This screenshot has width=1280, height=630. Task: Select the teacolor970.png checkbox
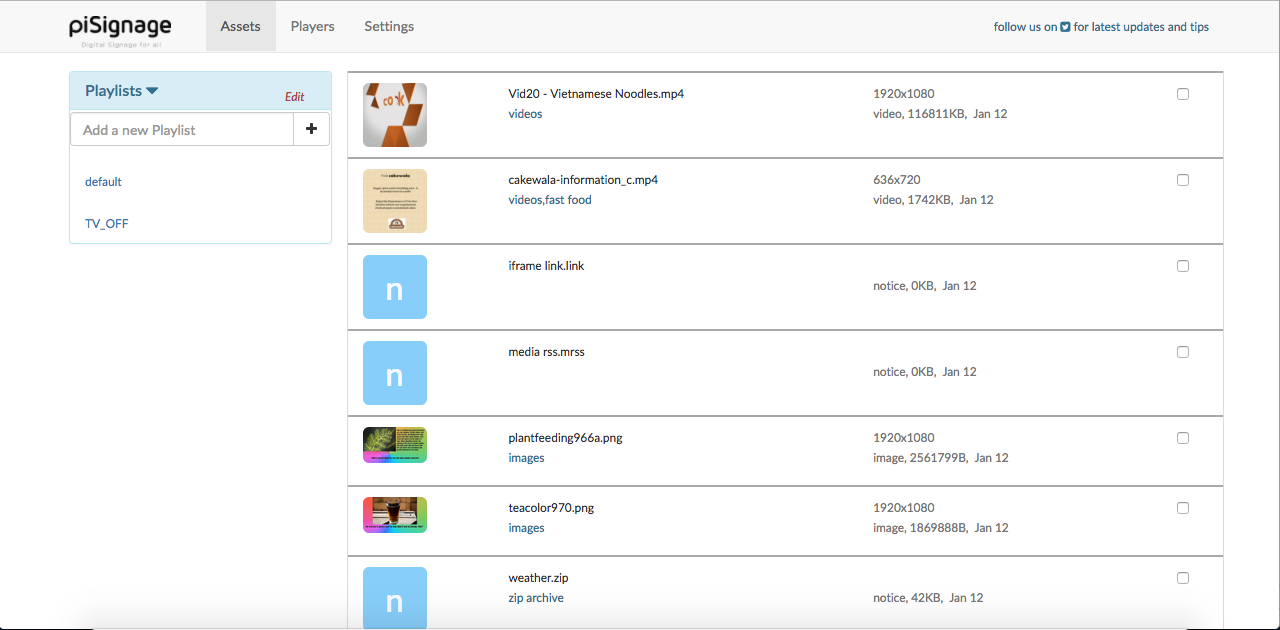pos(1183,508)
